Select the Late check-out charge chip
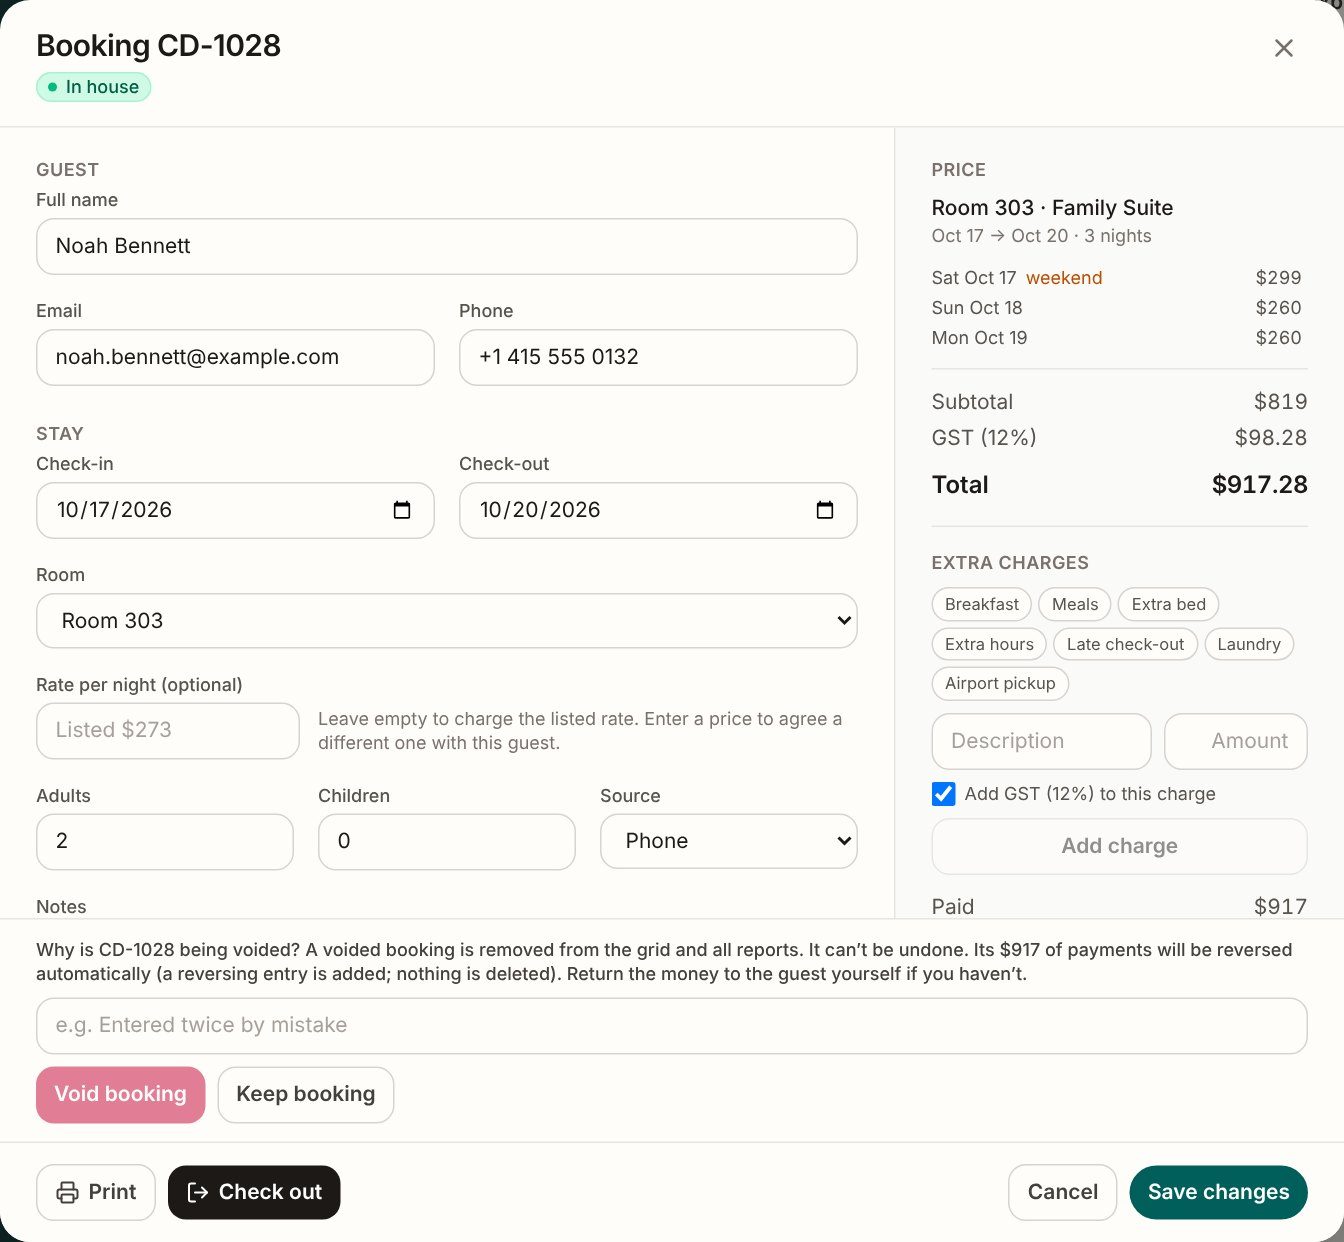 coord(1125,644)
